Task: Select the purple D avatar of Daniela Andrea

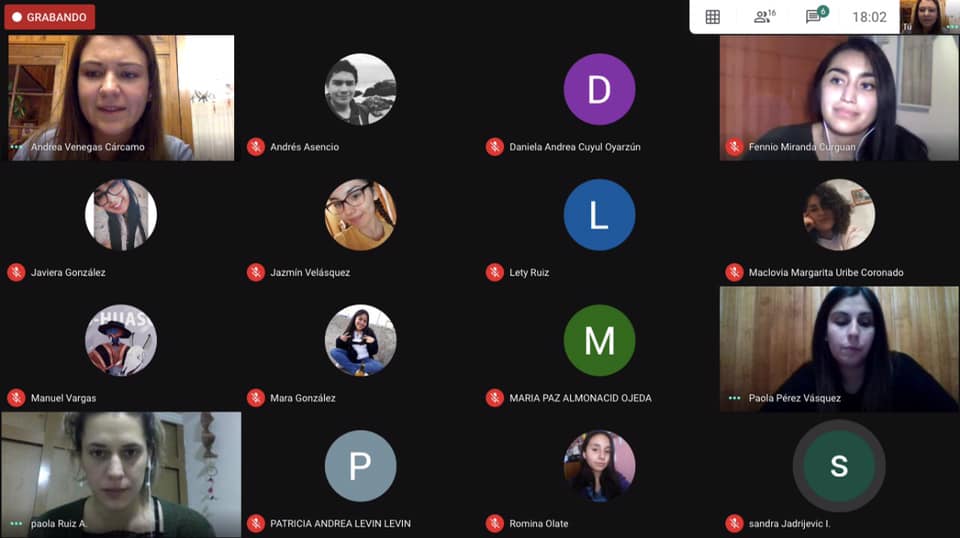Action: pyautogui.click(x=599, y=90)
